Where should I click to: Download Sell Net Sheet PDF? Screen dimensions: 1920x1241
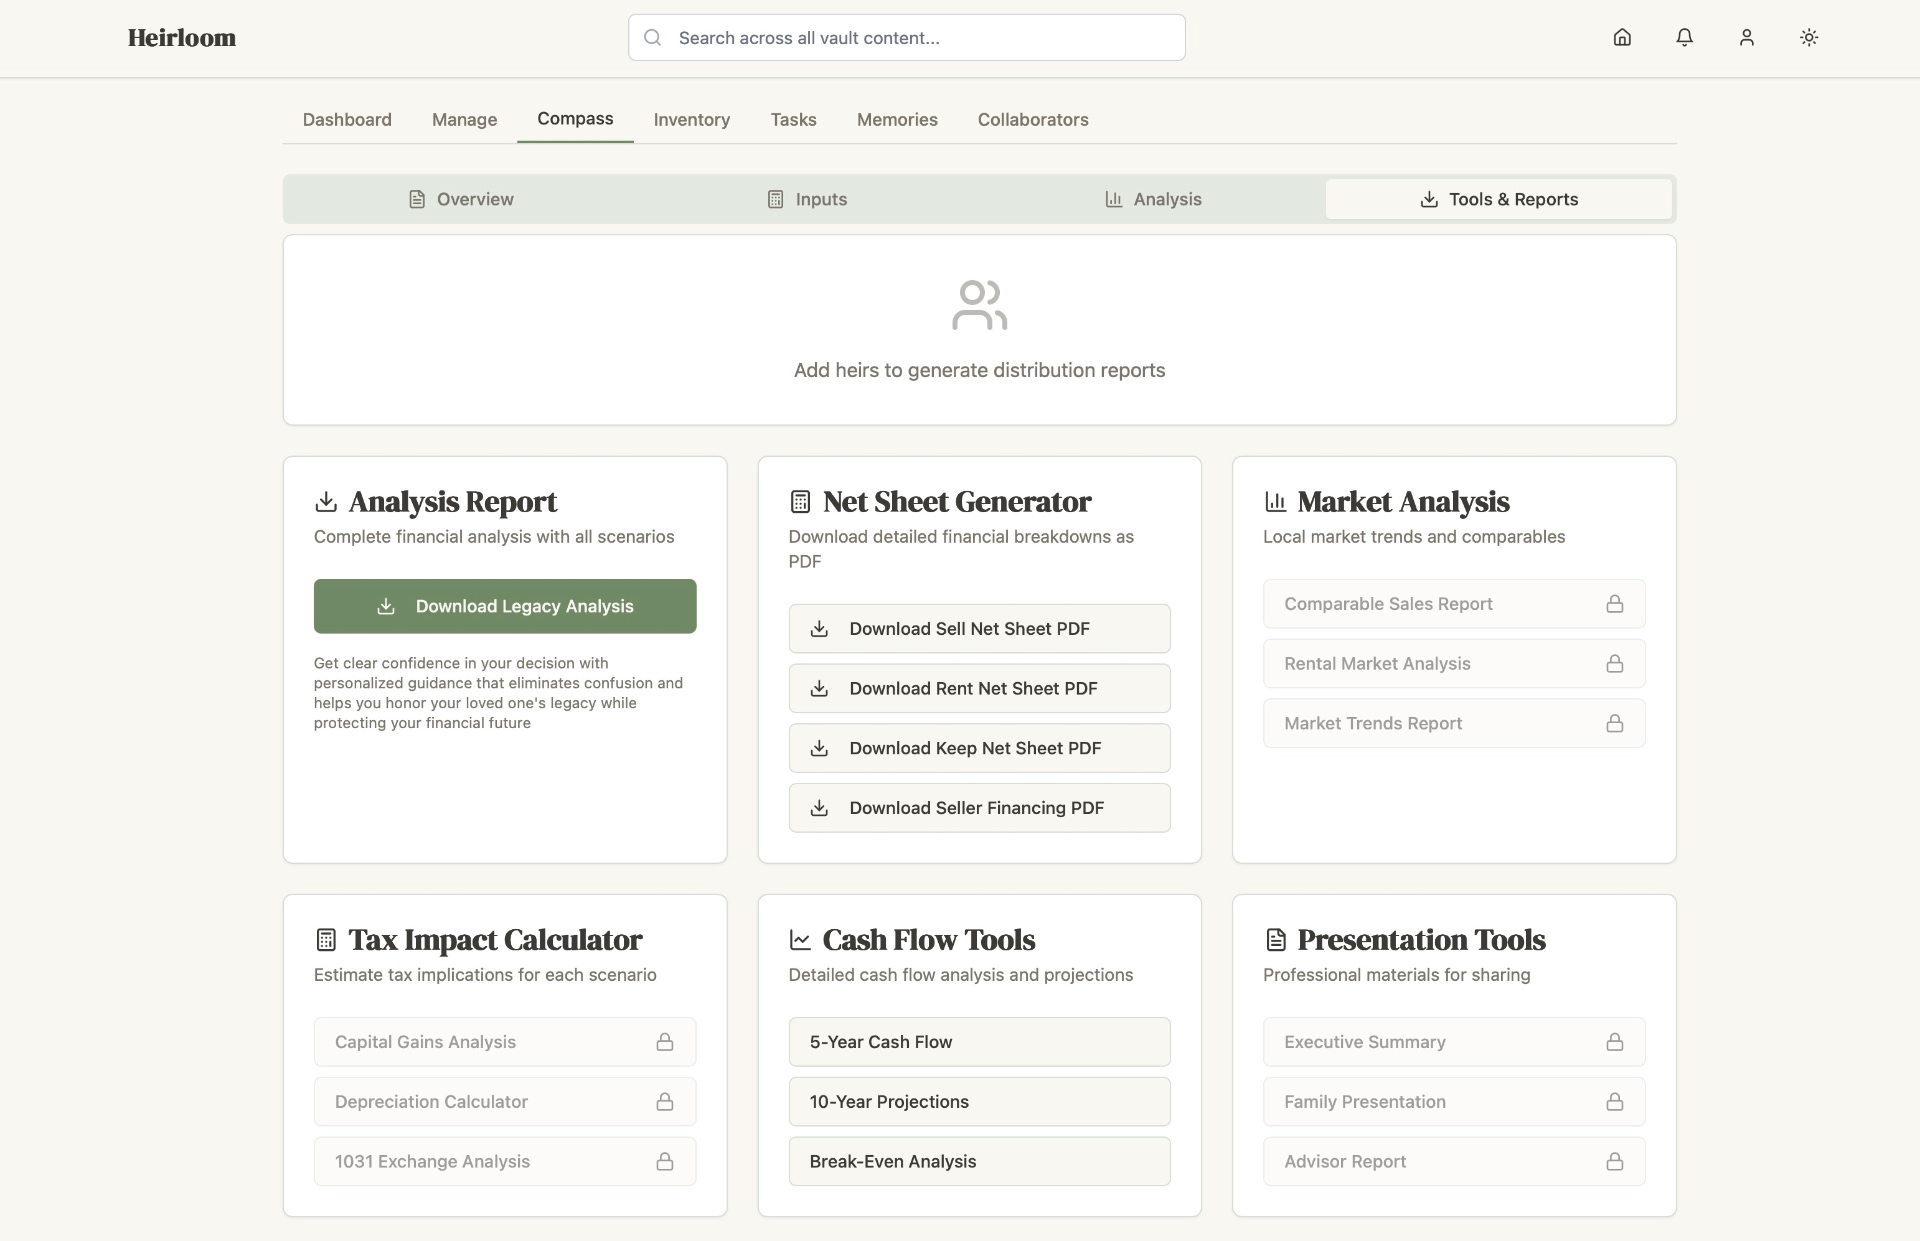979,629
